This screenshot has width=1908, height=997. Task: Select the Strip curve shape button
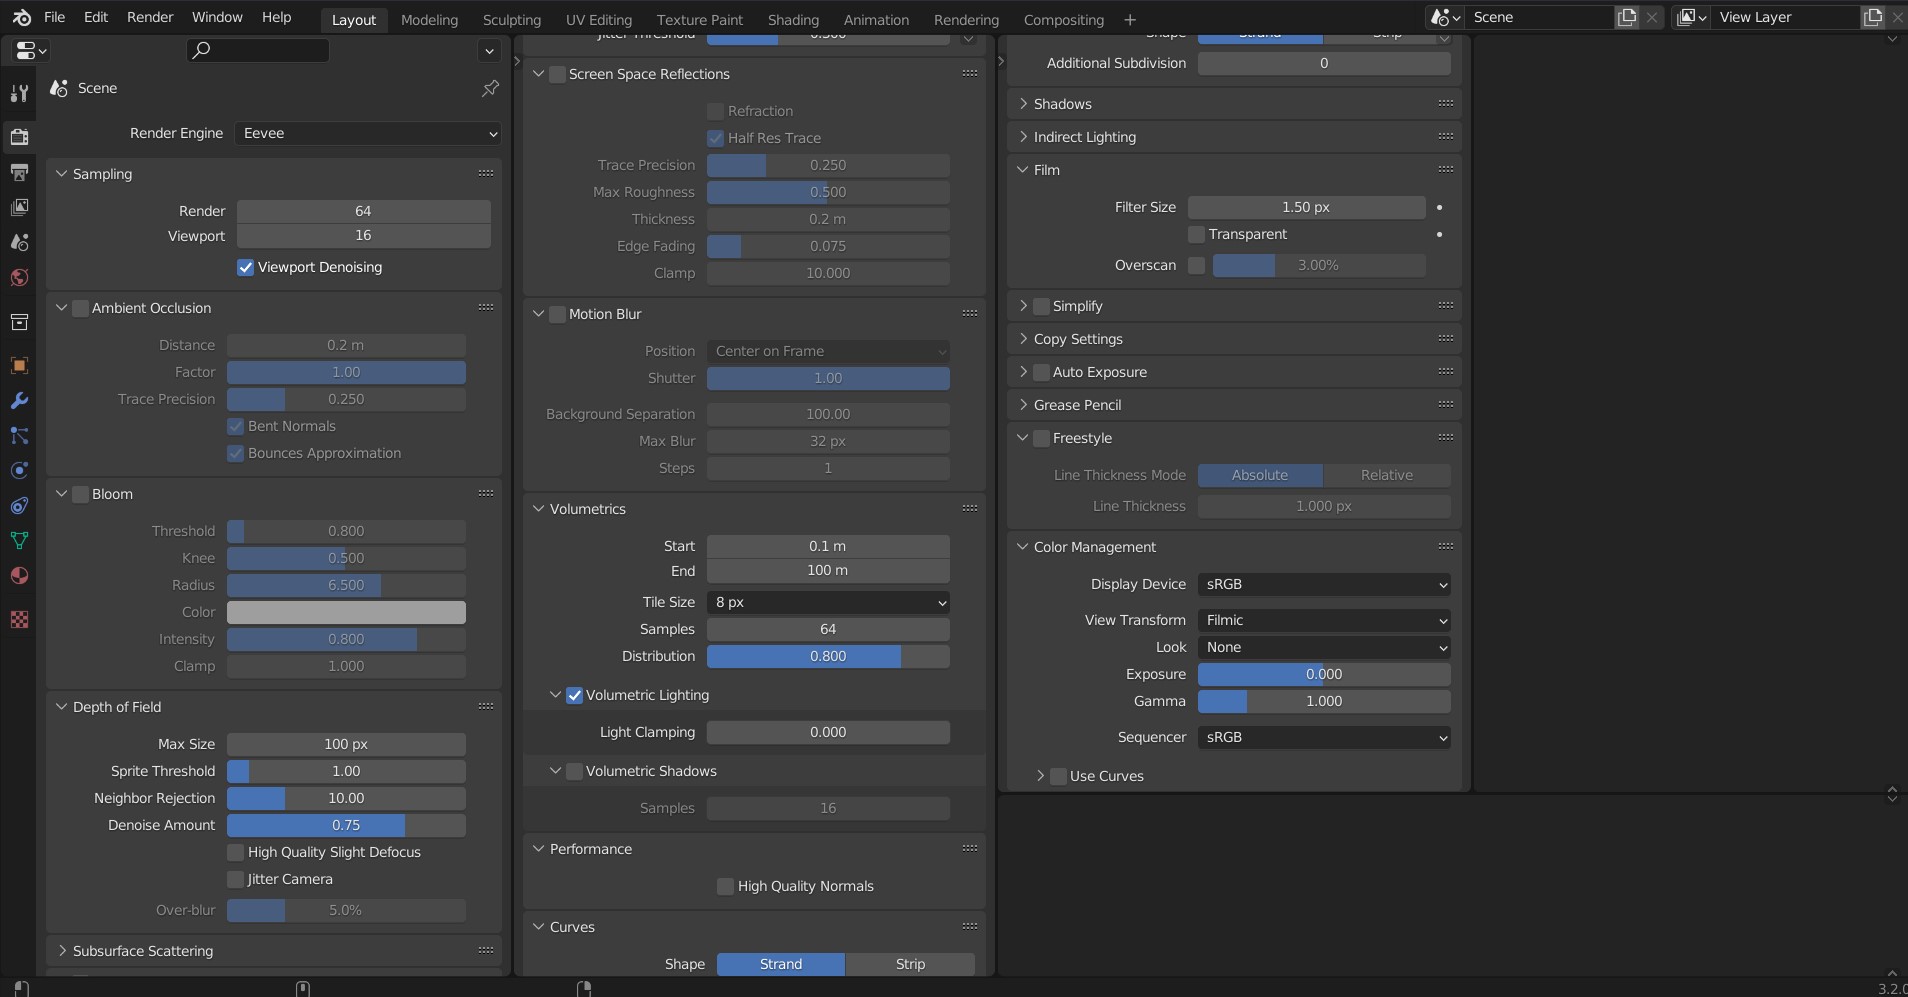click(910, 964)
